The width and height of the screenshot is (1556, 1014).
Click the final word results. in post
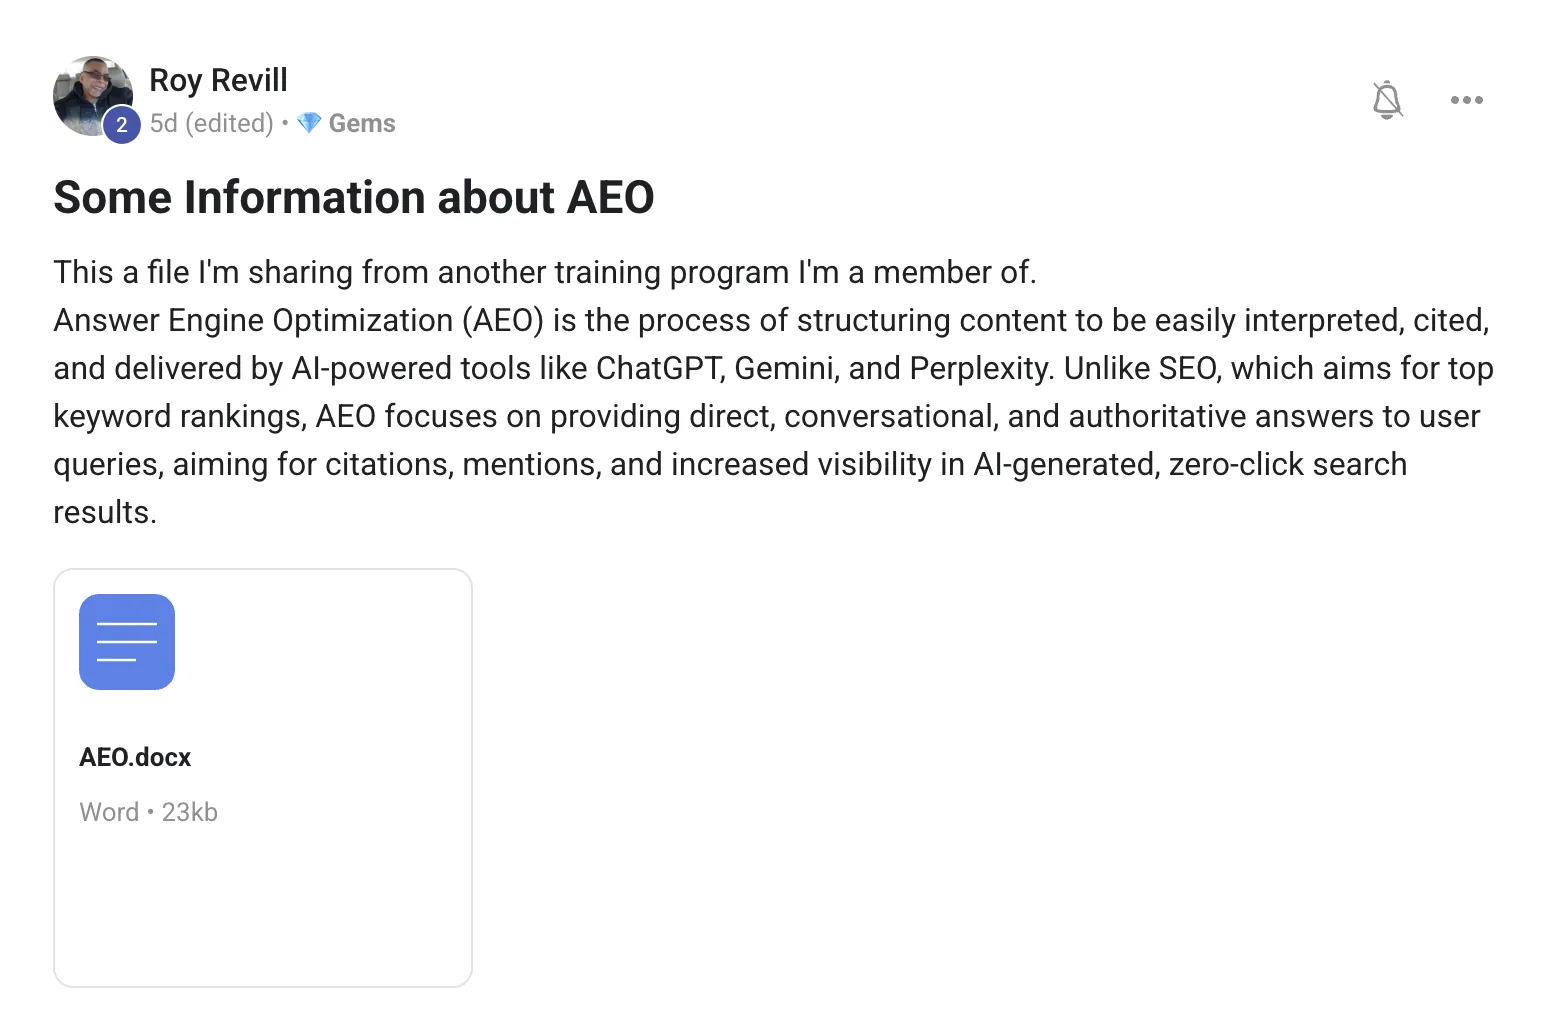pos(105,512)
